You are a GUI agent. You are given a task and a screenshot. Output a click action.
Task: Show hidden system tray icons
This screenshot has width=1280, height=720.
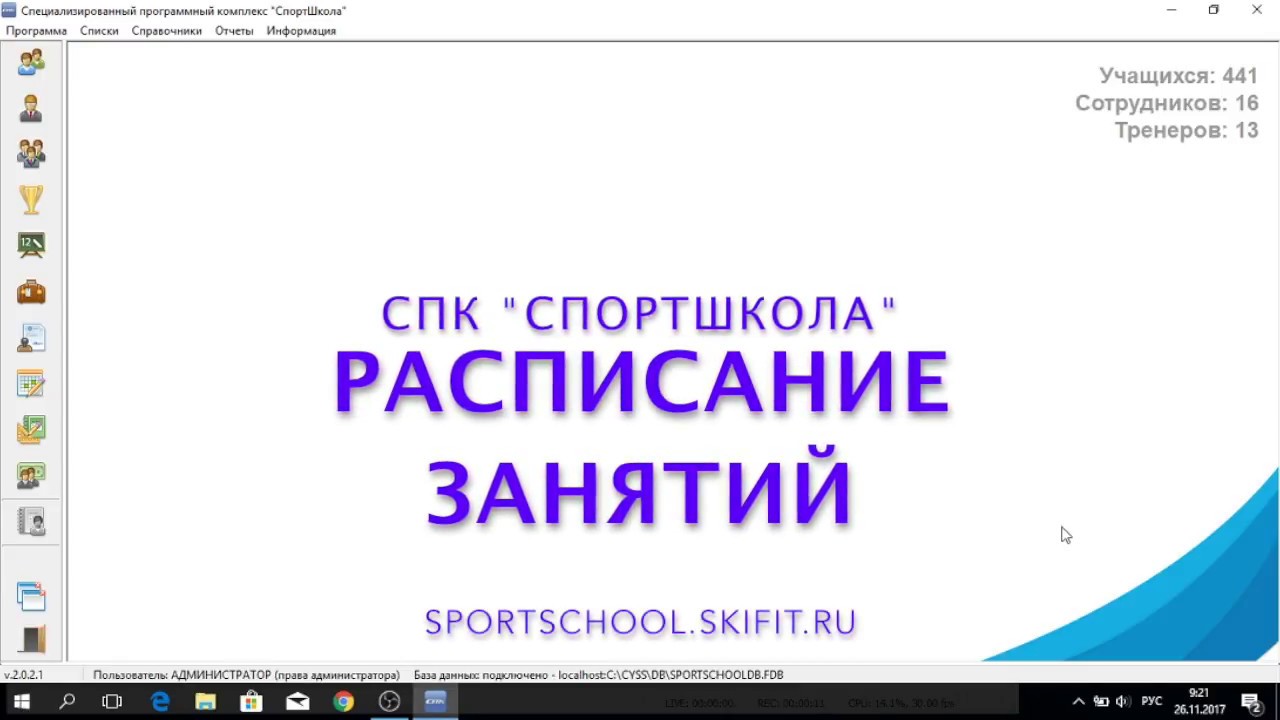coord(1078,702)
